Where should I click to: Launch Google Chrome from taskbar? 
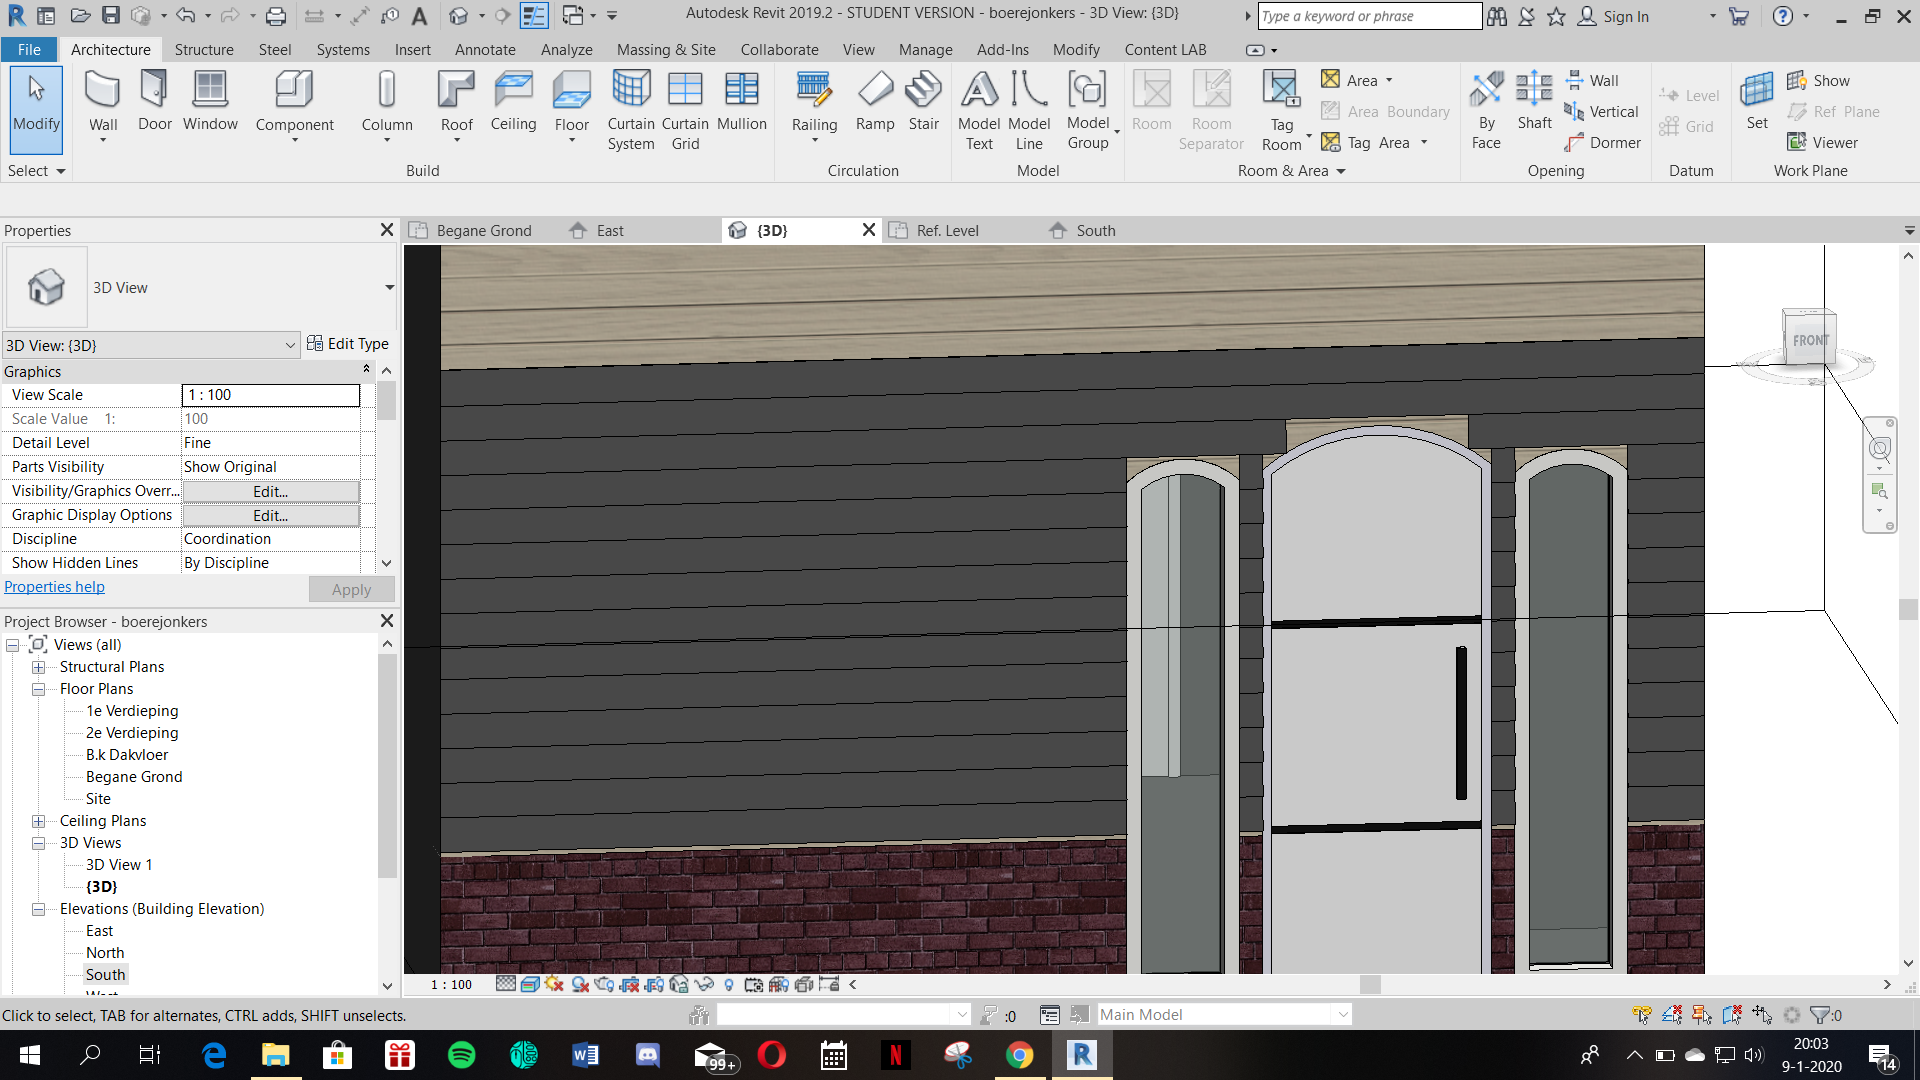(x=1019, y=1055)
